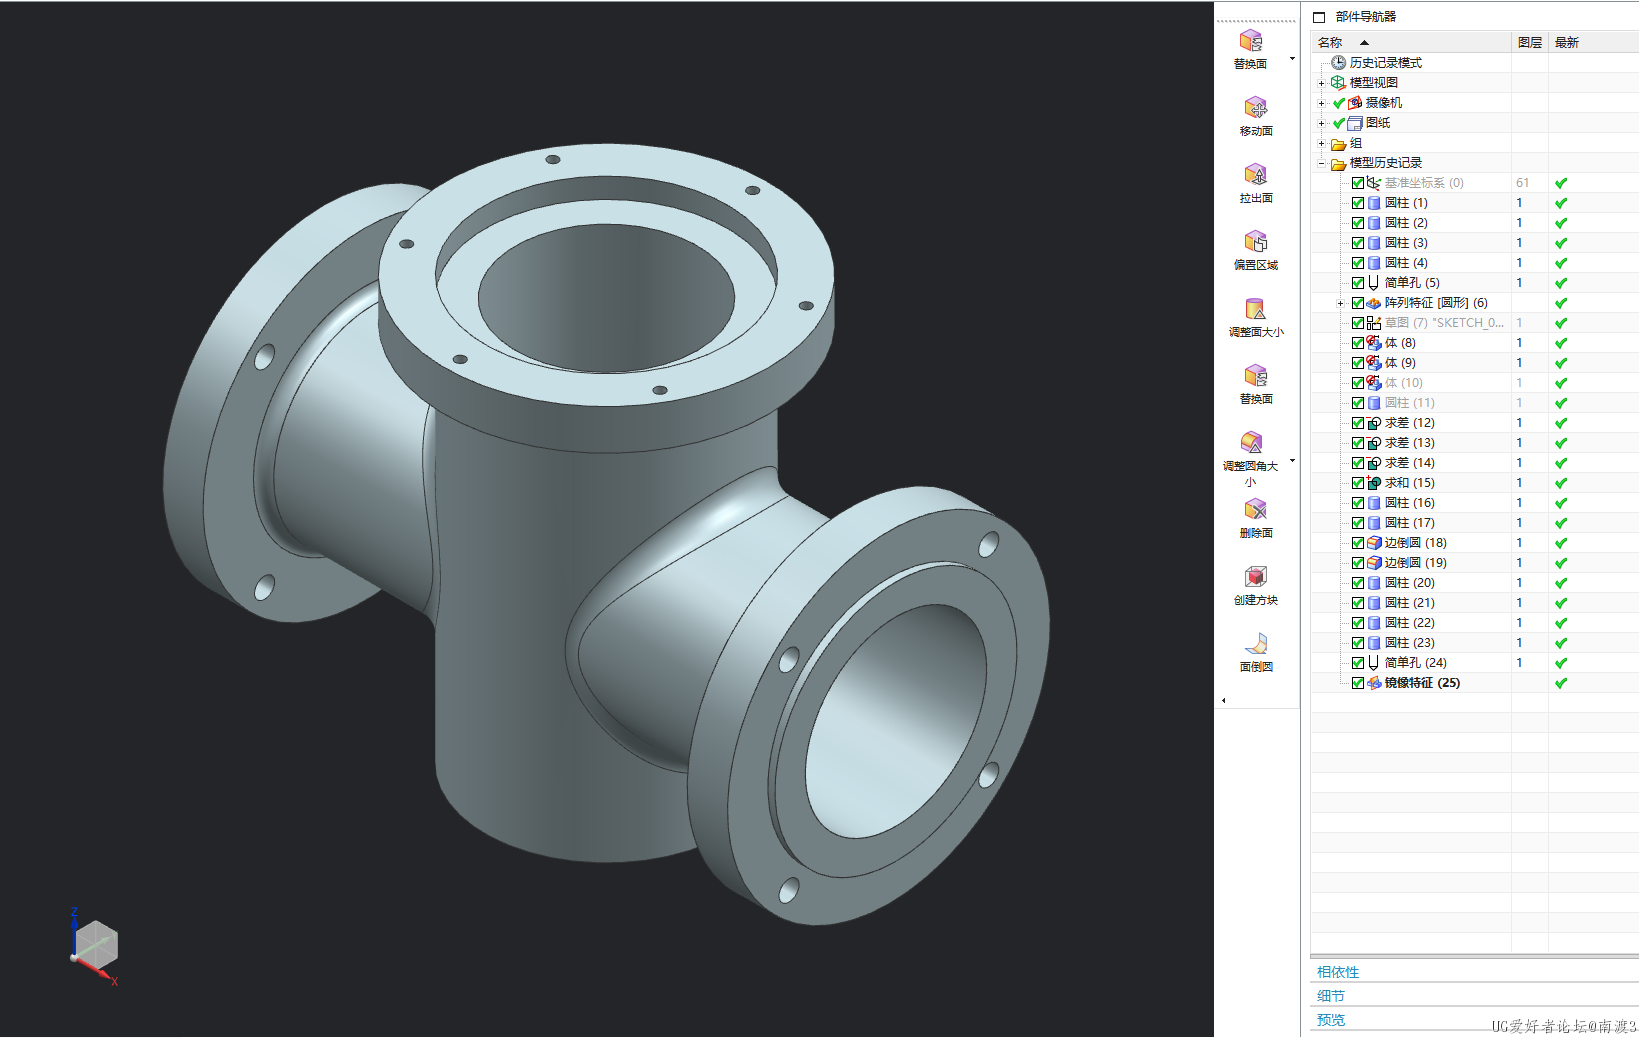Image resolution: width=1639 pixels, height=1038 pixels.
Task: Expand the 组 node
Action: coord(1321,143)
